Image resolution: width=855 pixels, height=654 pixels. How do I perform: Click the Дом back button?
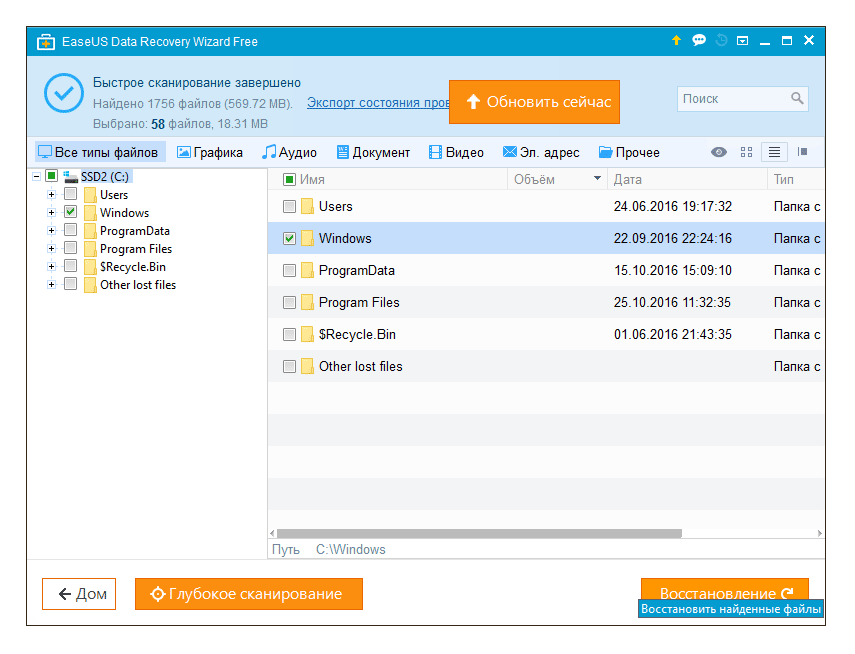tap(79, 594)
